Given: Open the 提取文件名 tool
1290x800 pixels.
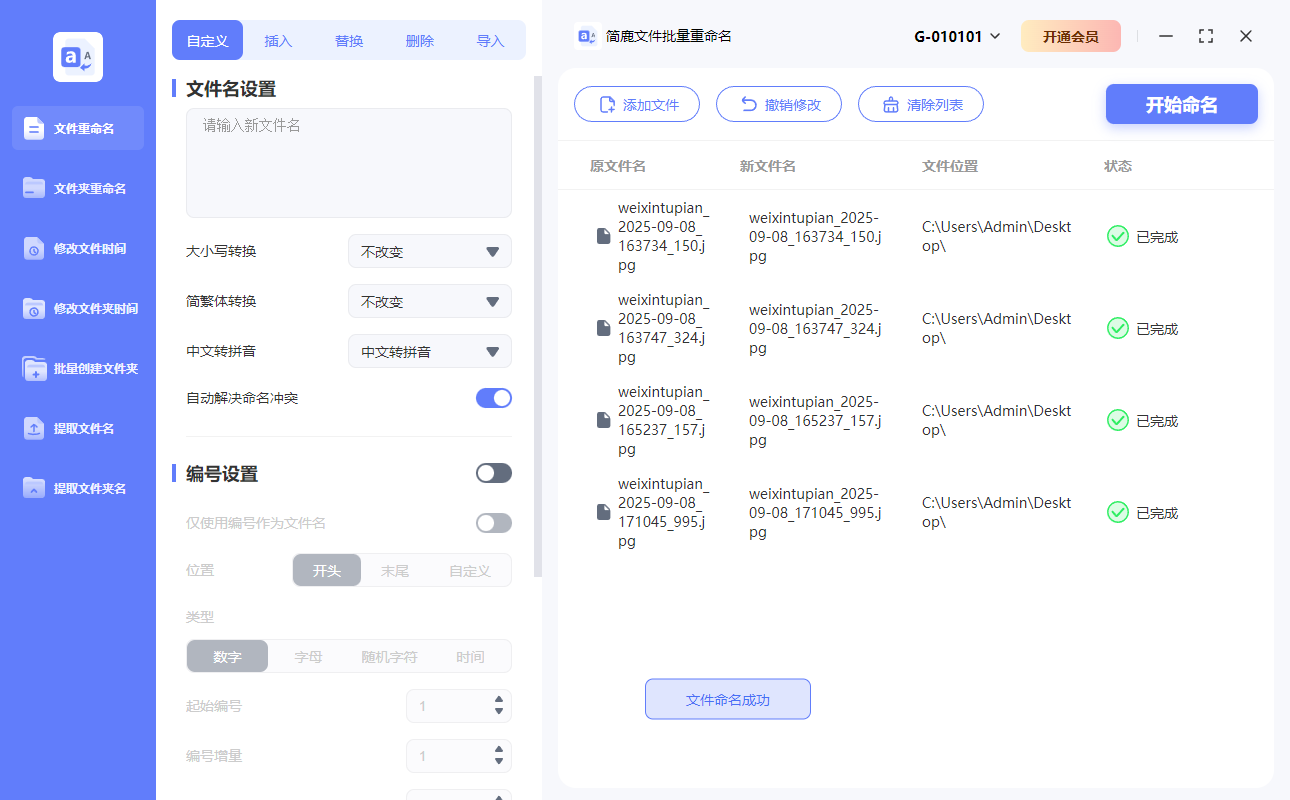Looking at the screenshot, I should pos(77,428).
